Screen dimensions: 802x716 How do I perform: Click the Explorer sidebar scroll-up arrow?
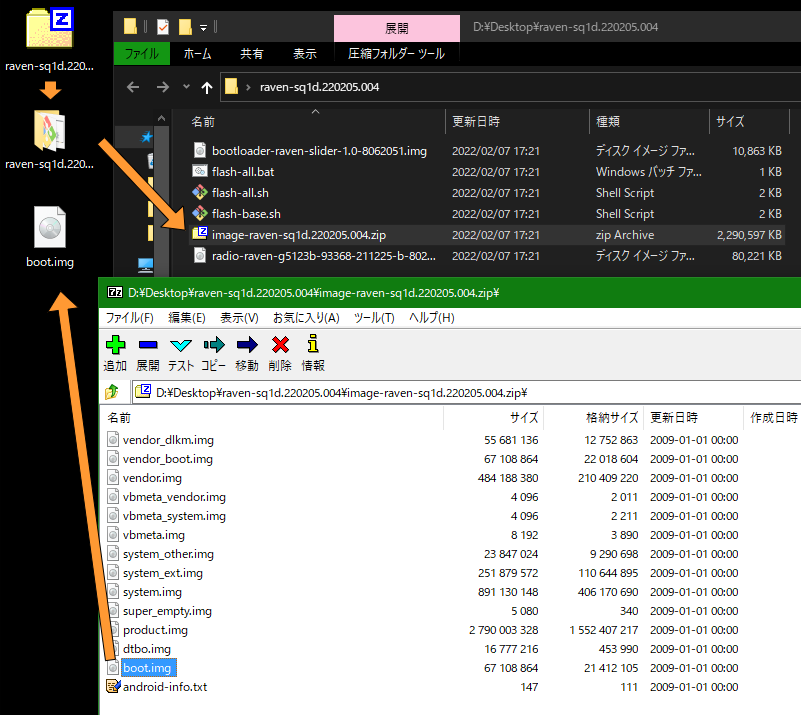coord(162,119)
